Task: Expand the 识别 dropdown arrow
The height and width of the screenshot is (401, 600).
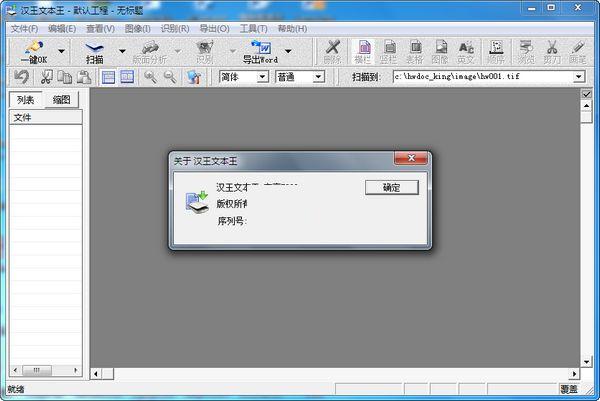Action: point(232,51)
